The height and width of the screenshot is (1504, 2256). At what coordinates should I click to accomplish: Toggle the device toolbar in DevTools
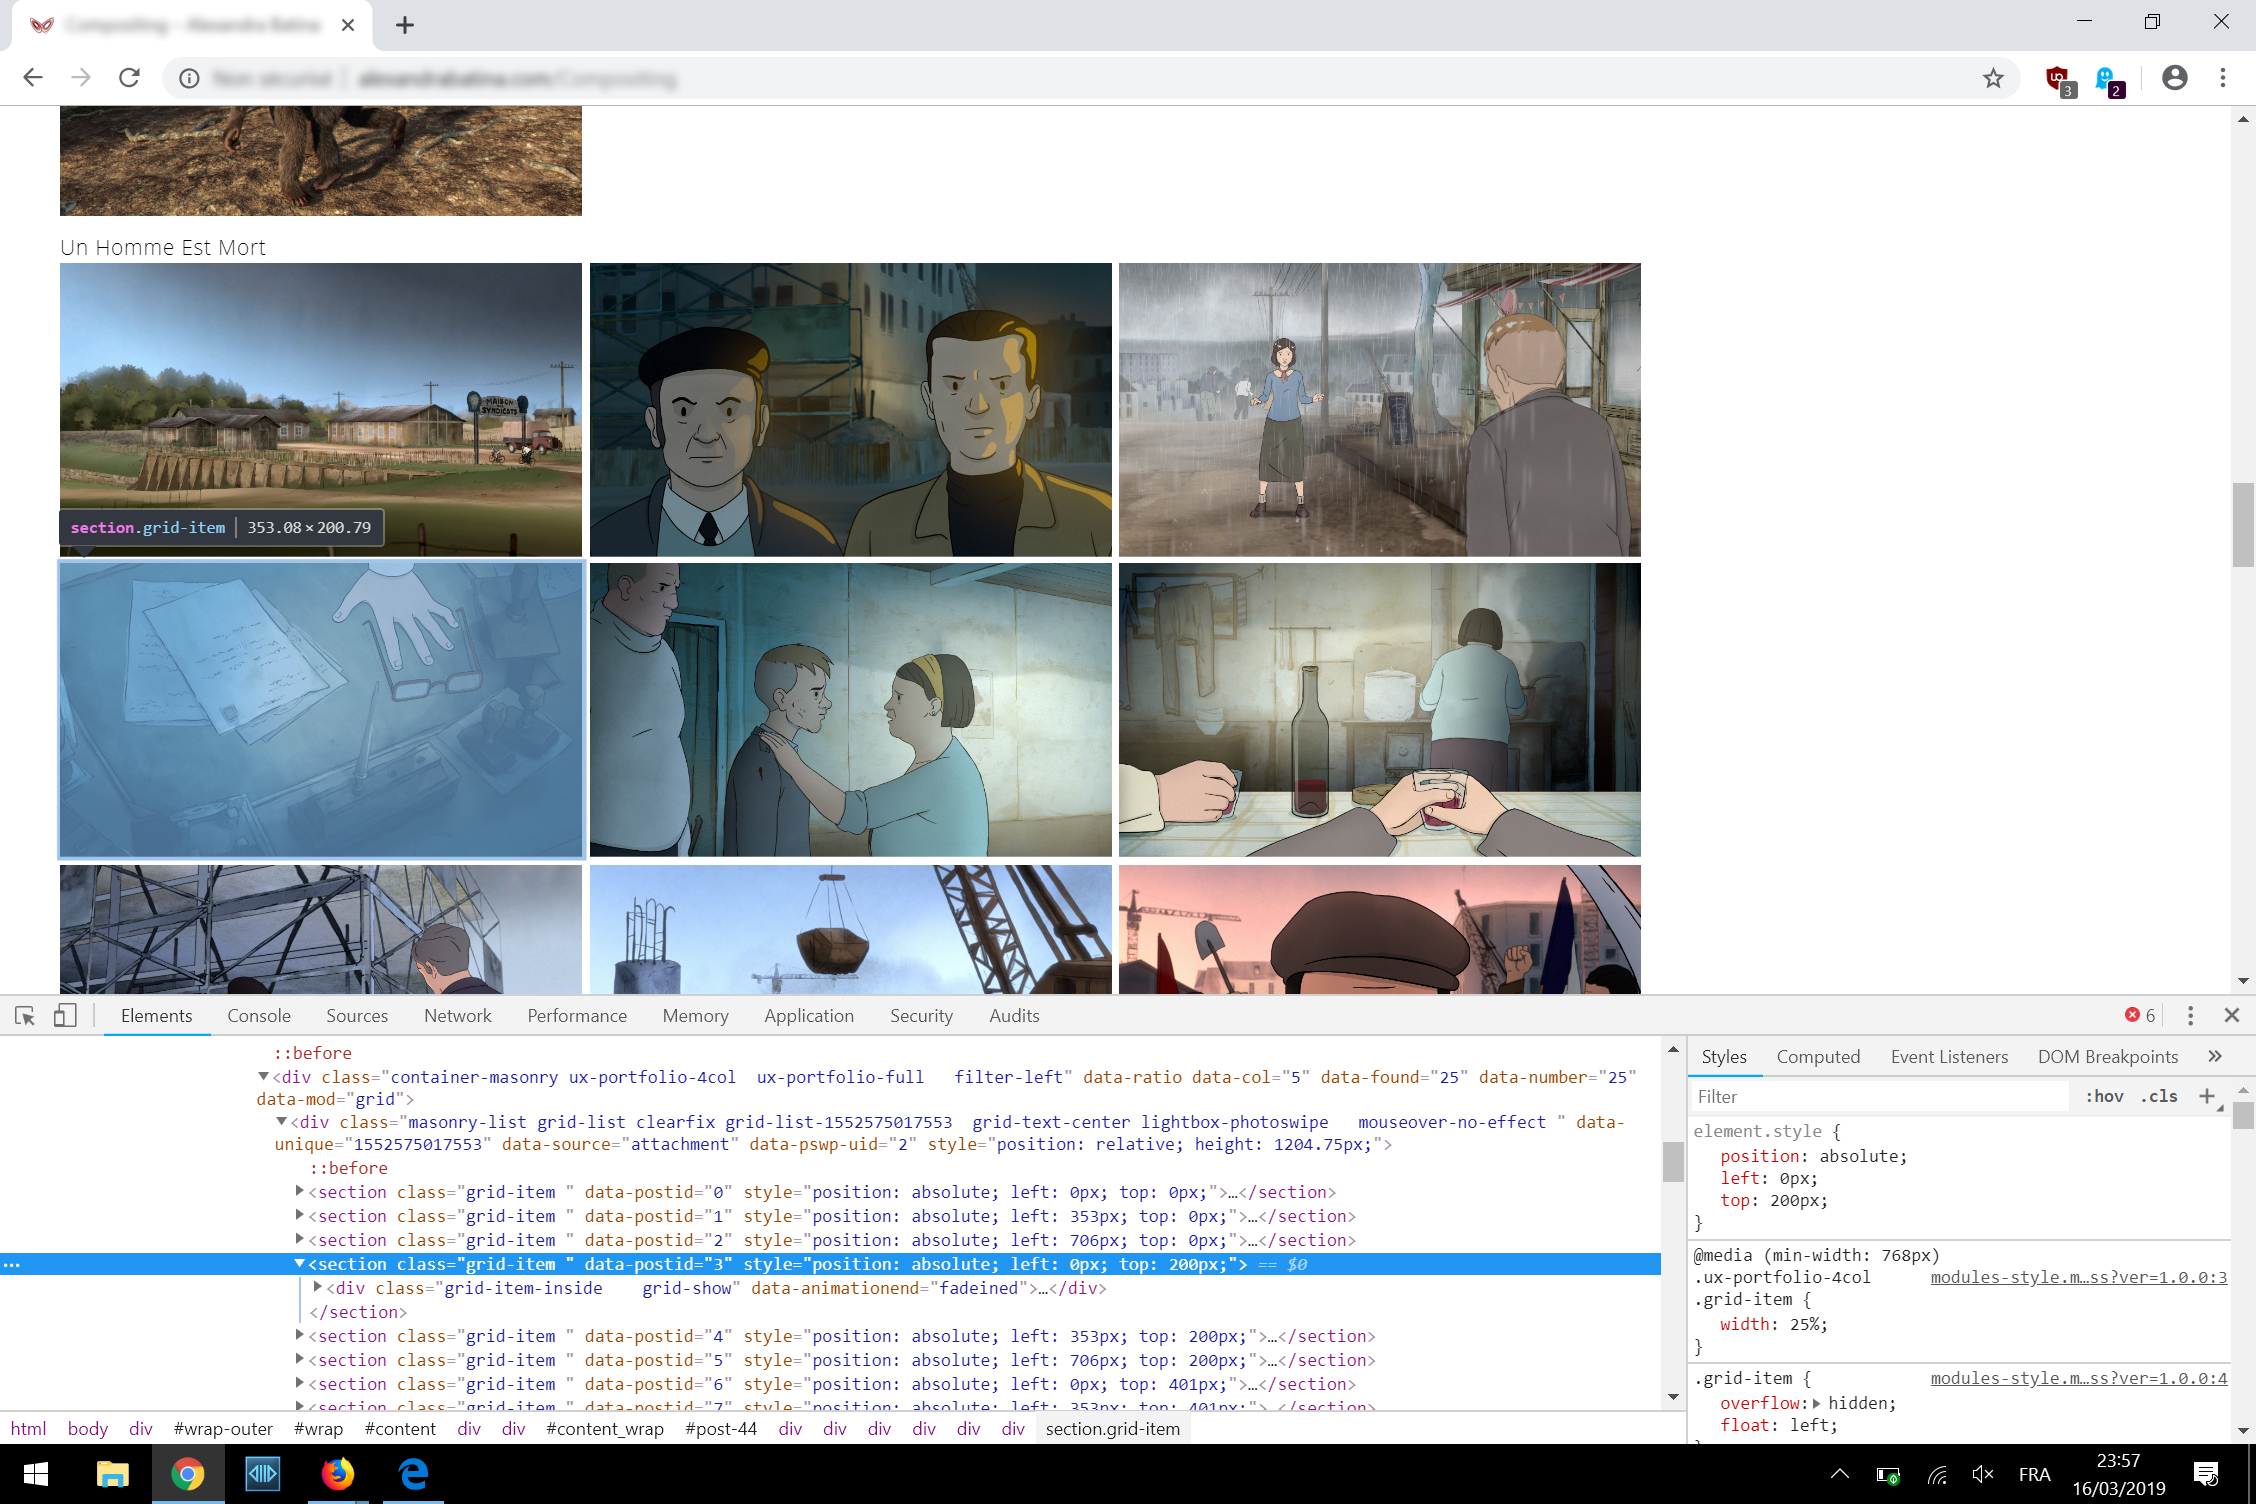(x=65, y=1016)
